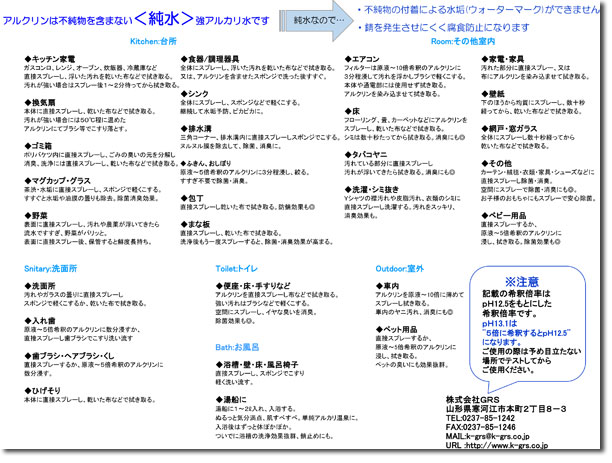
Task: Click the address '山形県寒河江市本町2丁目8-3'
Action: tap(506, 409)
